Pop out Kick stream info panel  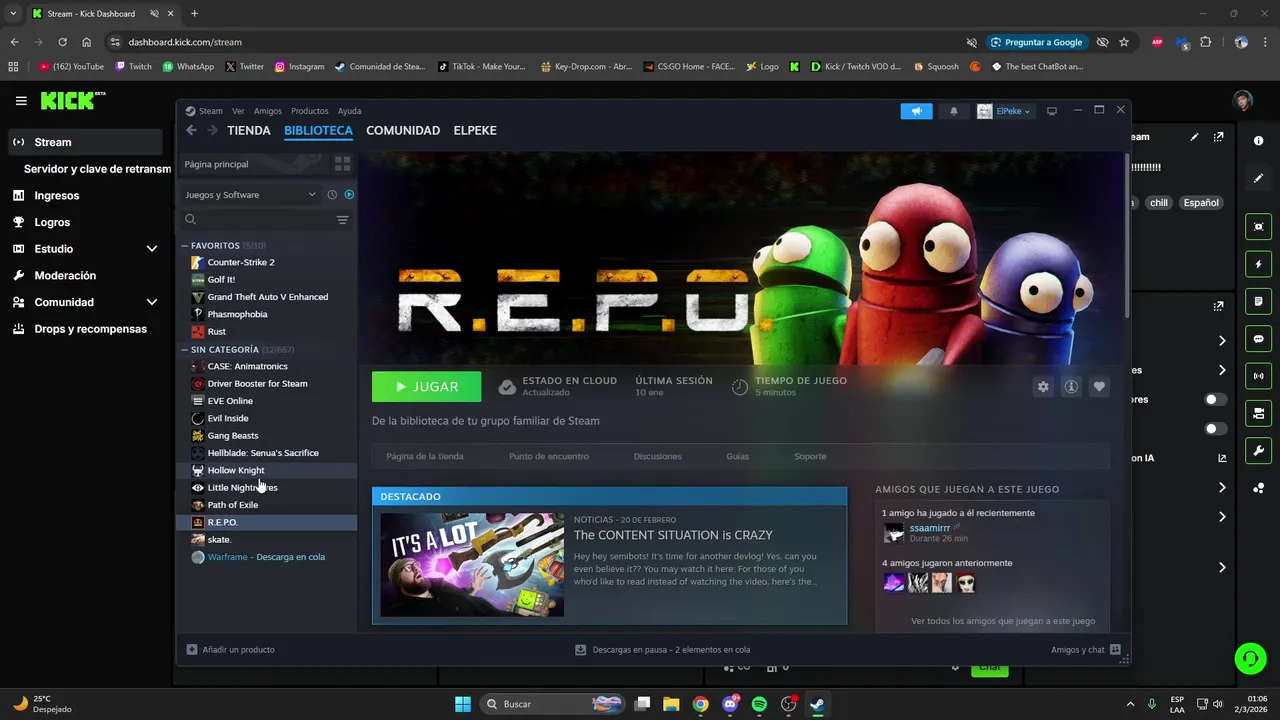click(x=1218, y=137)
